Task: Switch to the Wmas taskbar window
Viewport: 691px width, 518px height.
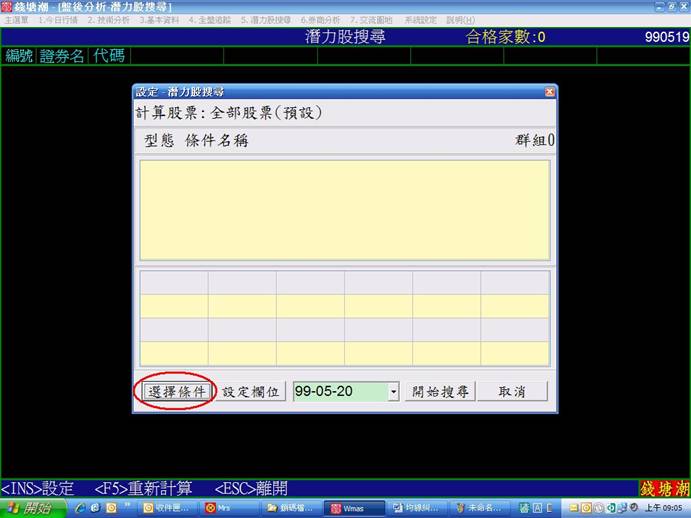Action: tap(355, 508)
